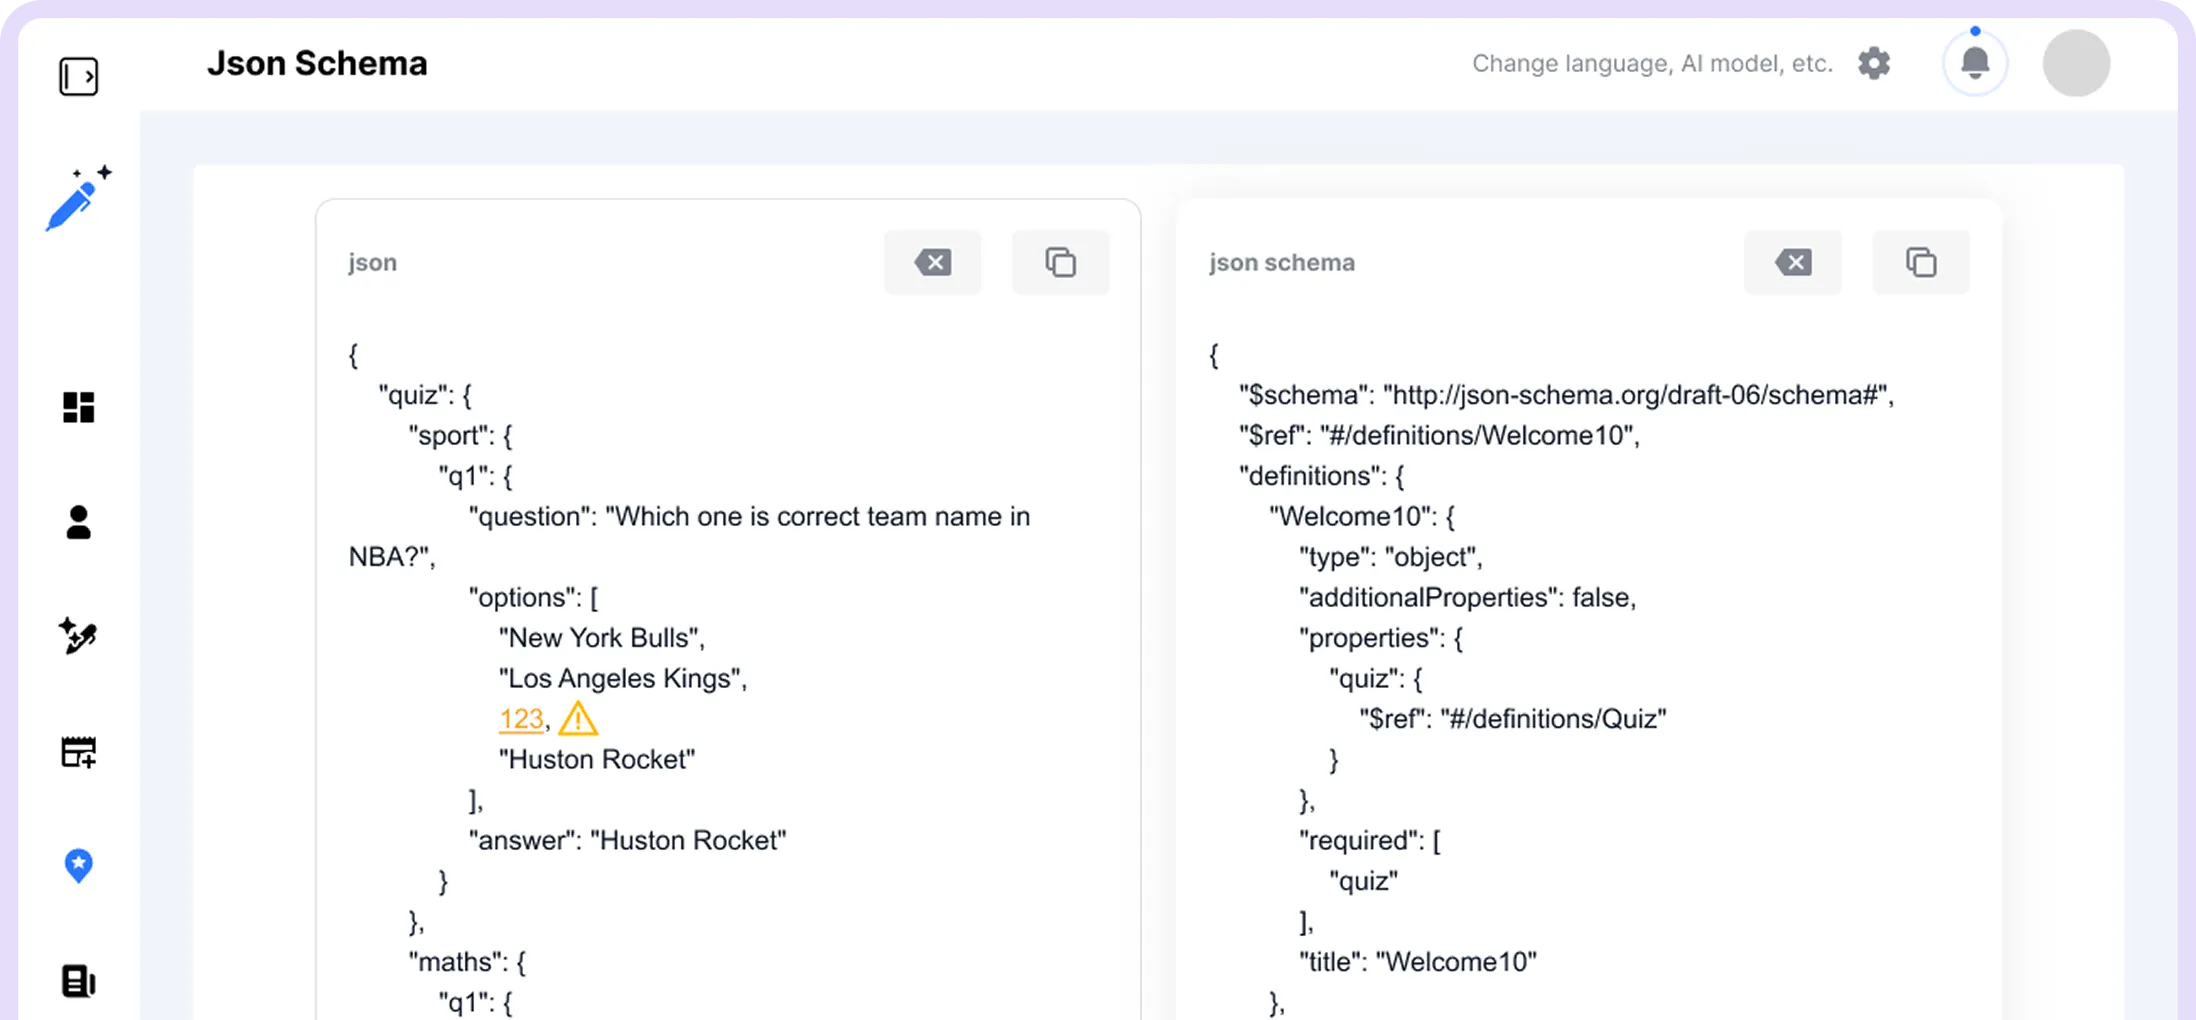
Task: Clear the json schema panel
Action: point(1792,262)
